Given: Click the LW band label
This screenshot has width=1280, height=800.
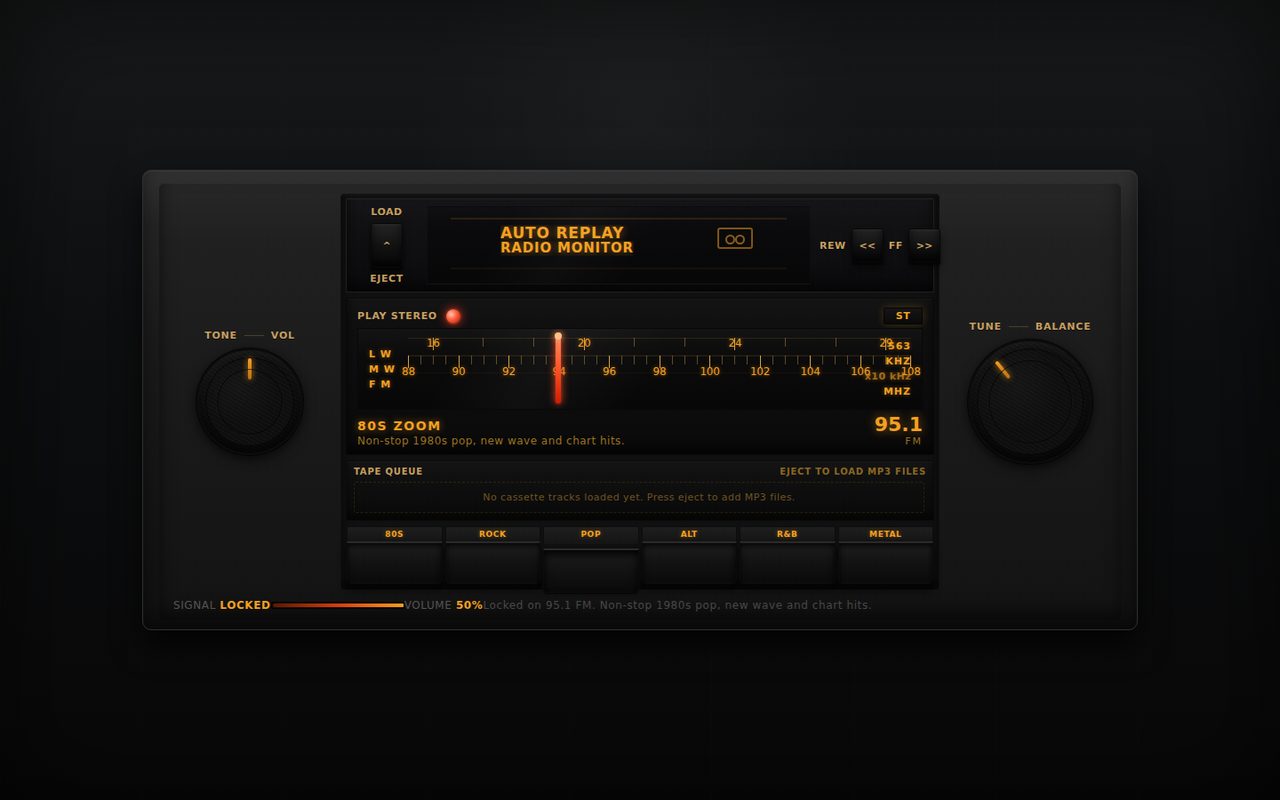Looking at the screenshot, I should (x=380, y=354).
